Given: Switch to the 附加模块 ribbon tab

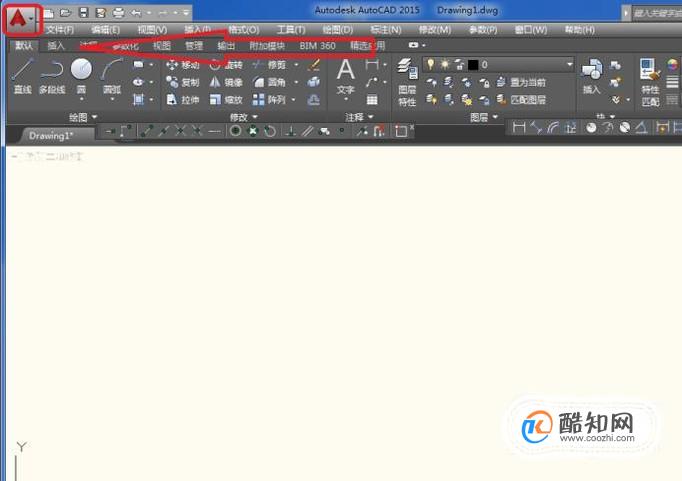Looking at the screenshot, I should 267,46.
